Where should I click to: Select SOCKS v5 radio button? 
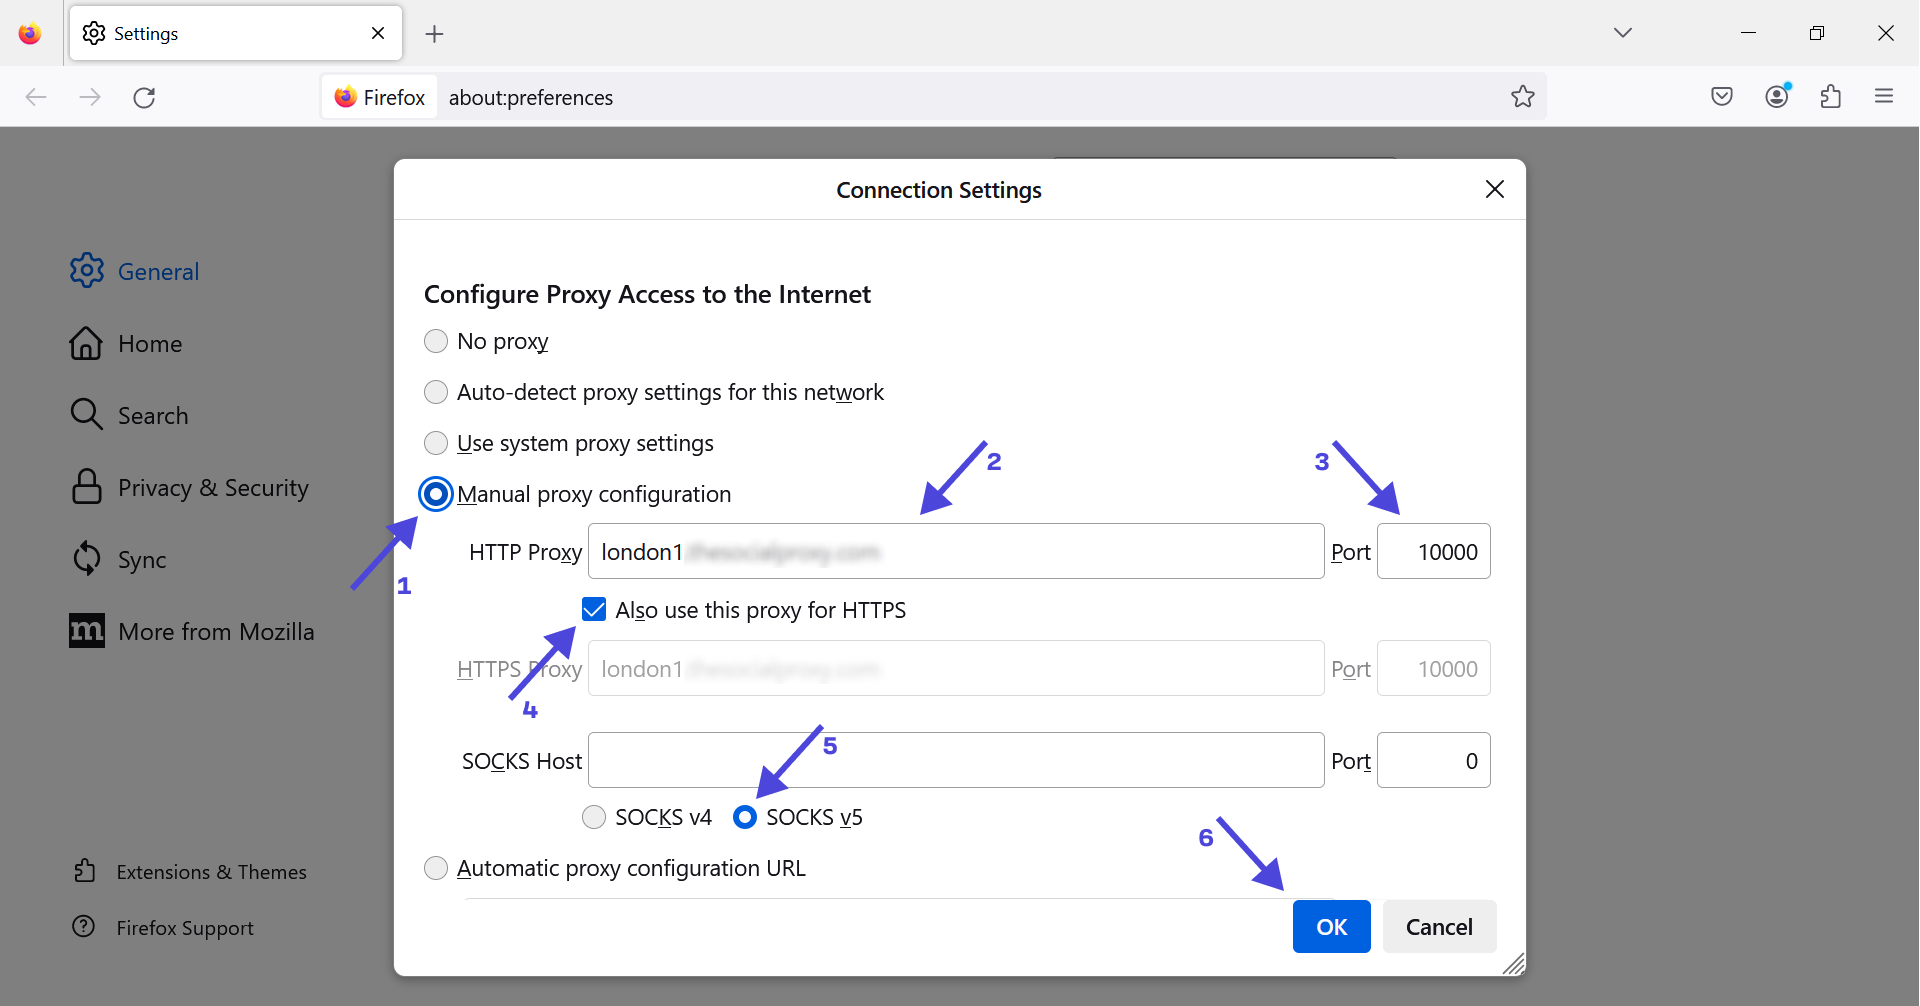pos(745,817)
